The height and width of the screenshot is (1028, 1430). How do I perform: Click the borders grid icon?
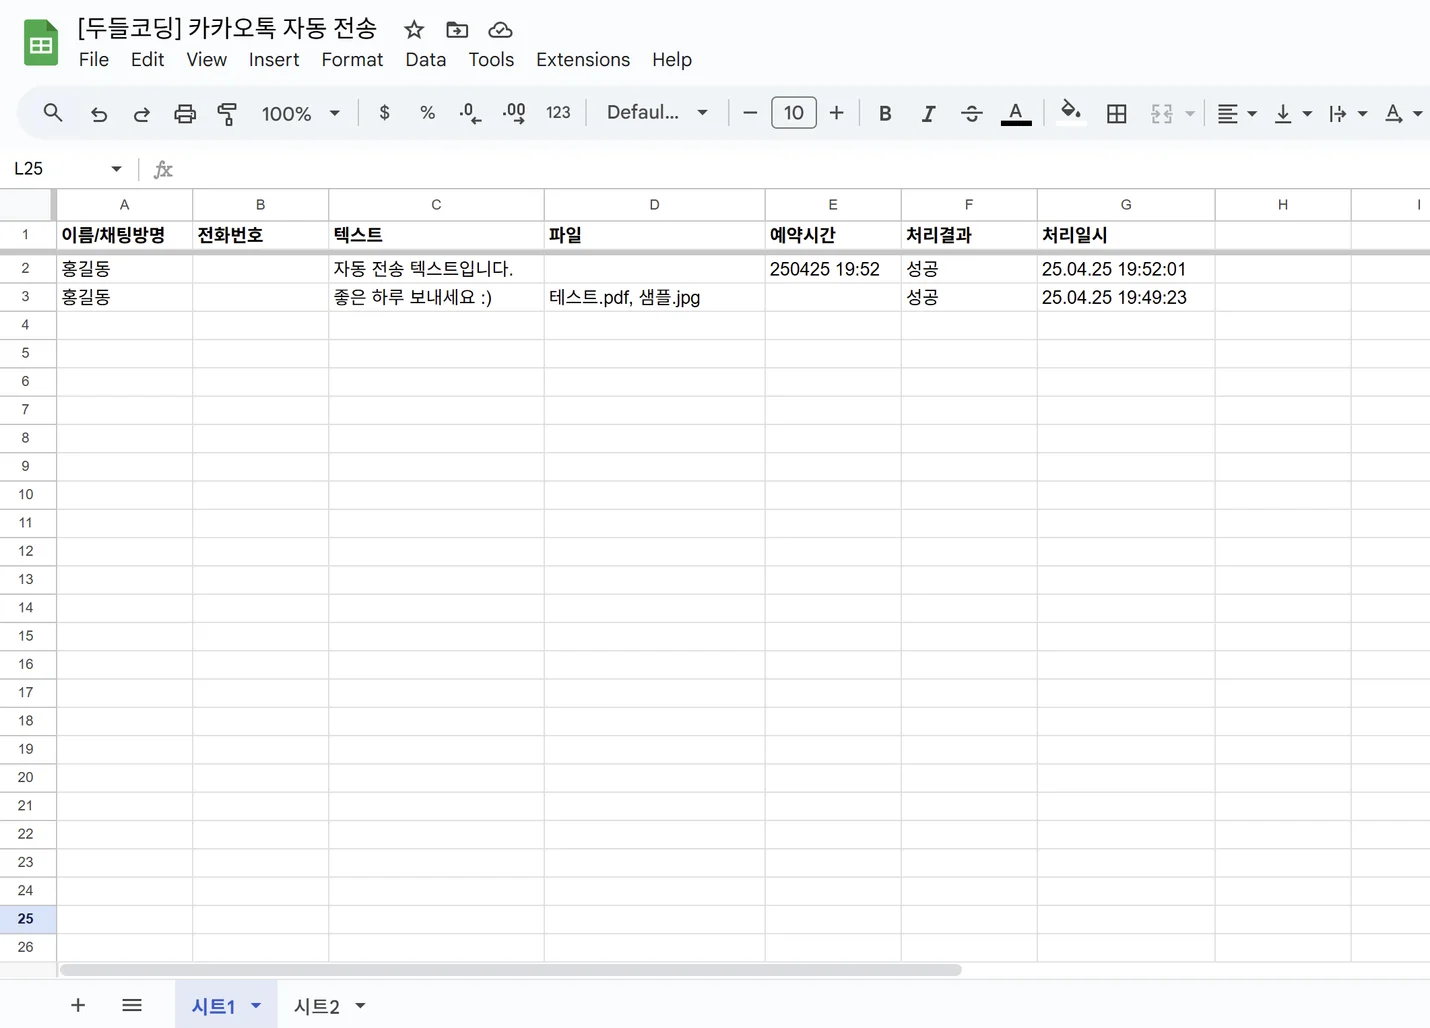pos(1117,114)
